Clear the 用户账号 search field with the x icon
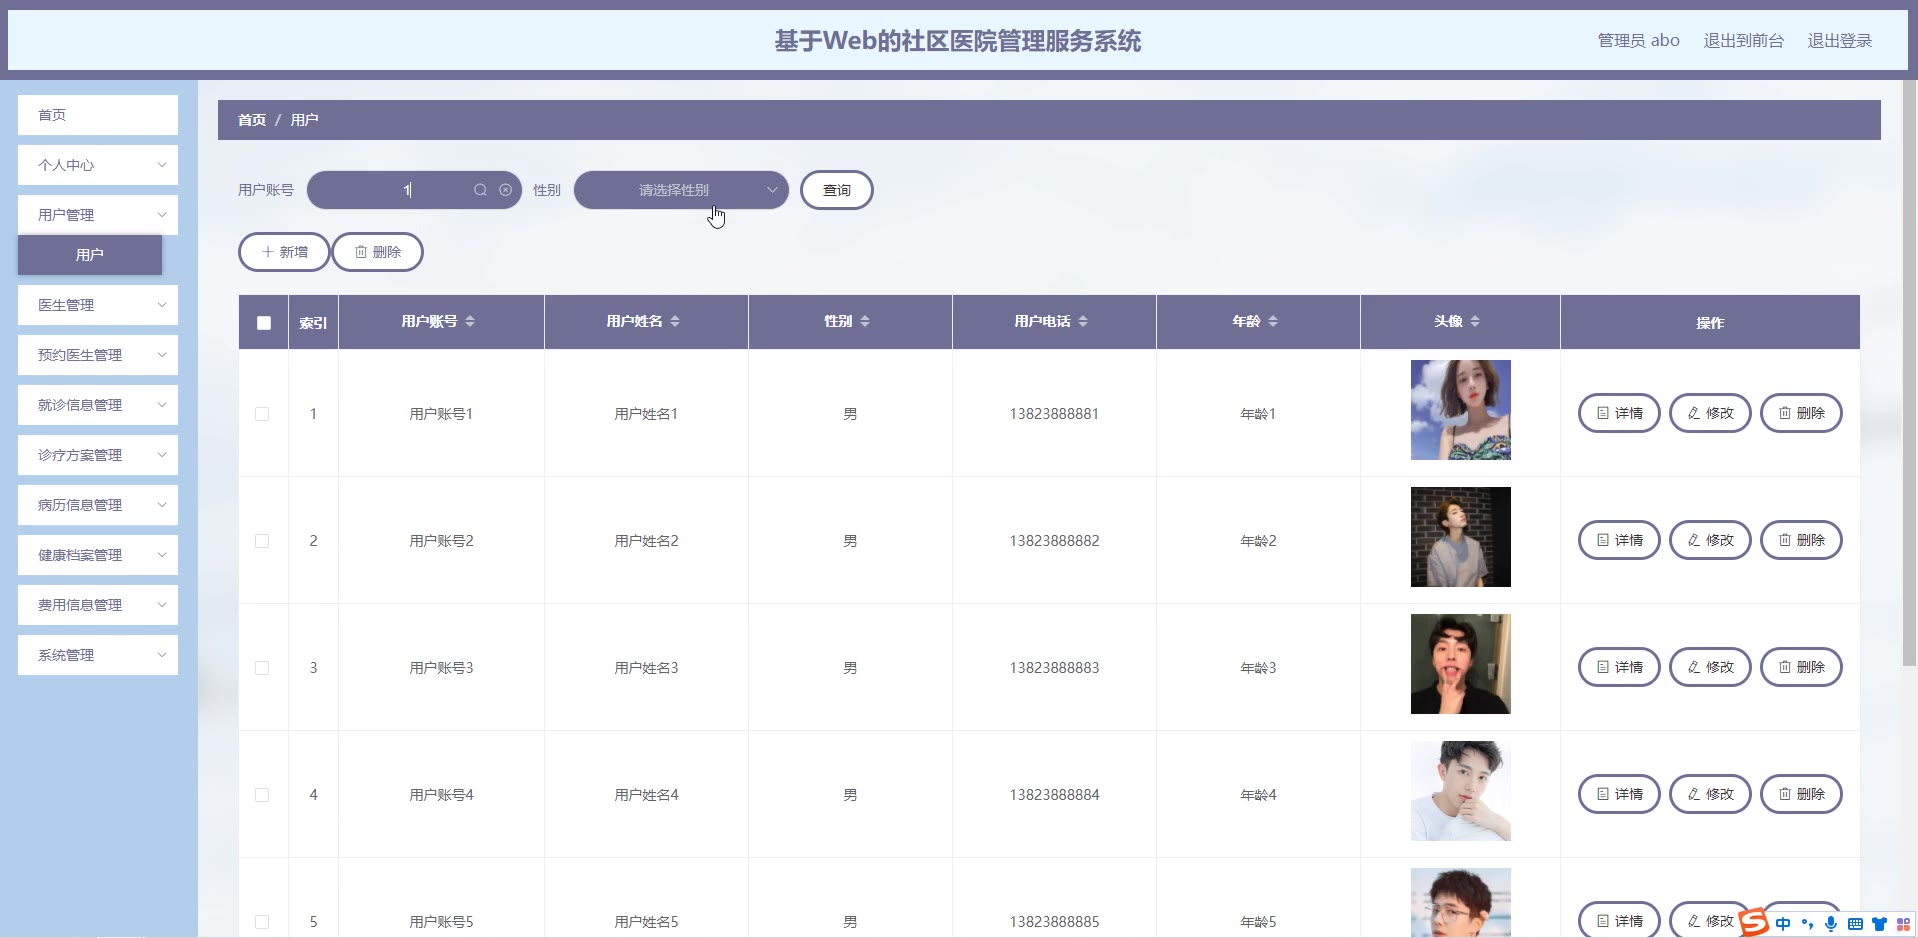1918x938 pixels. [505, 190]
